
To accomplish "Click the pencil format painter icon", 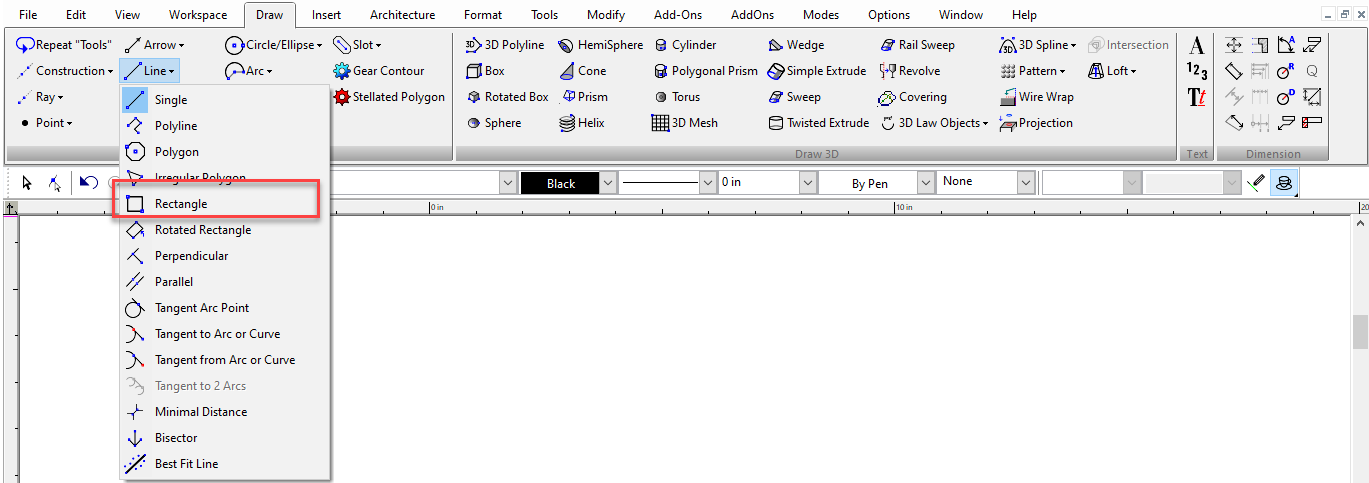I will (1257, 182).
